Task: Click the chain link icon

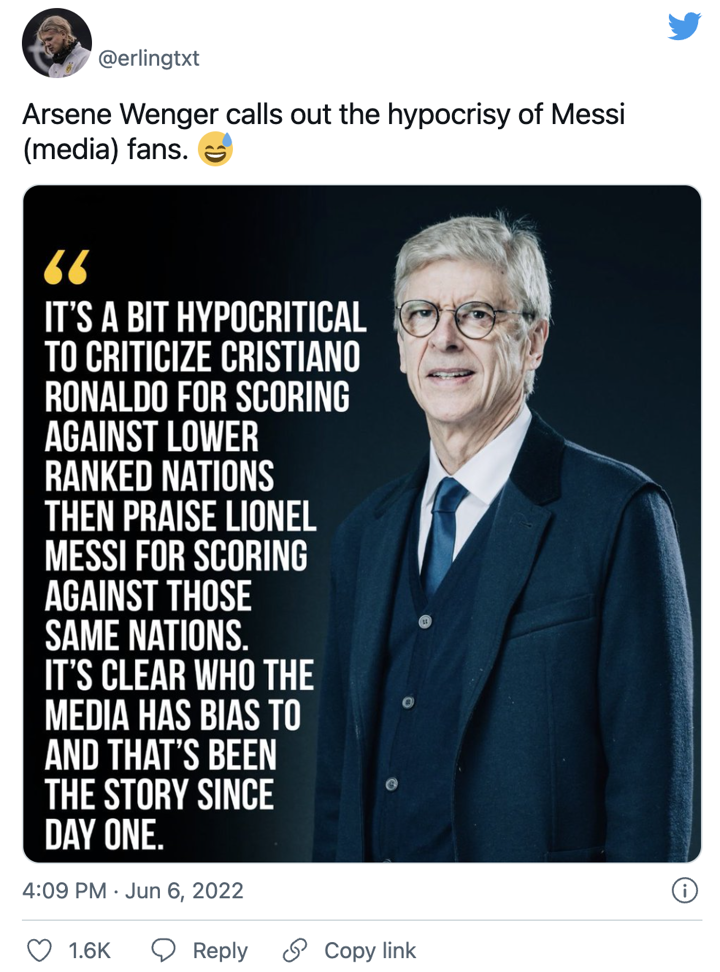Action: [295, 950]
